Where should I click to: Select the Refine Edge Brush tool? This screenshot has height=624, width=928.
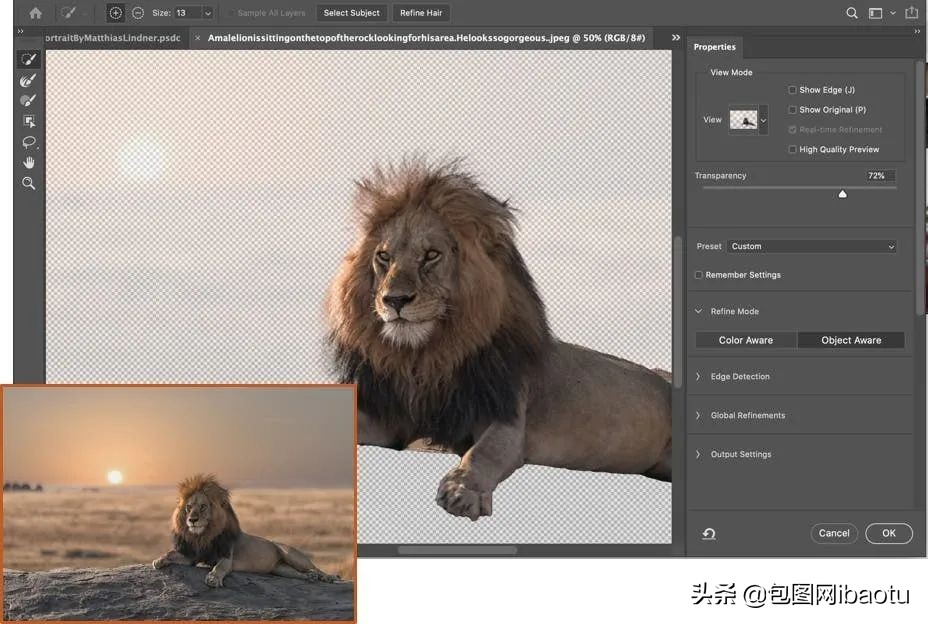pyautogui.click(x=28, y=80)
